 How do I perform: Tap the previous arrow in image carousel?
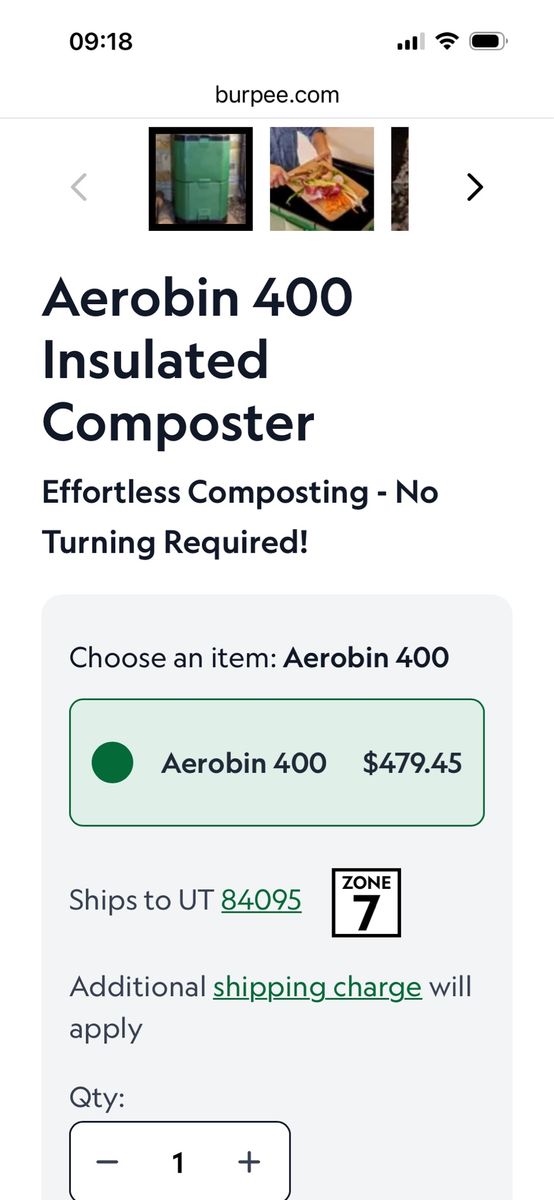[79, 187]
